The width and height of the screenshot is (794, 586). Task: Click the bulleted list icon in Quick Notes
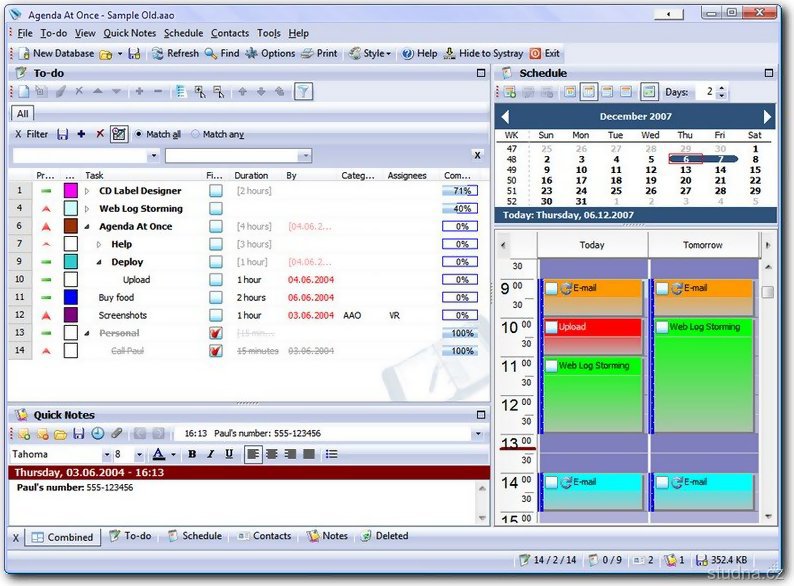click(x=331, y=454)
